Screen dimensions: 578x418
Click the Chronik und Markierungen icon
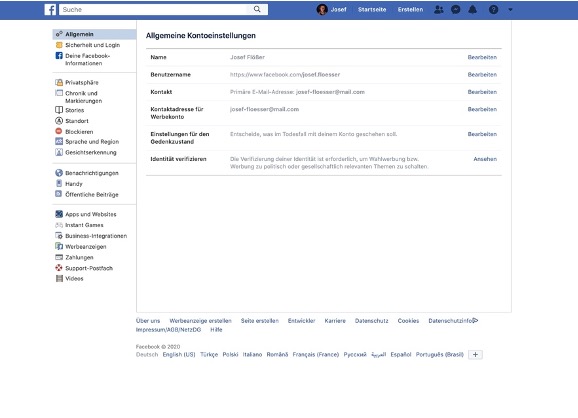[59, 93]
